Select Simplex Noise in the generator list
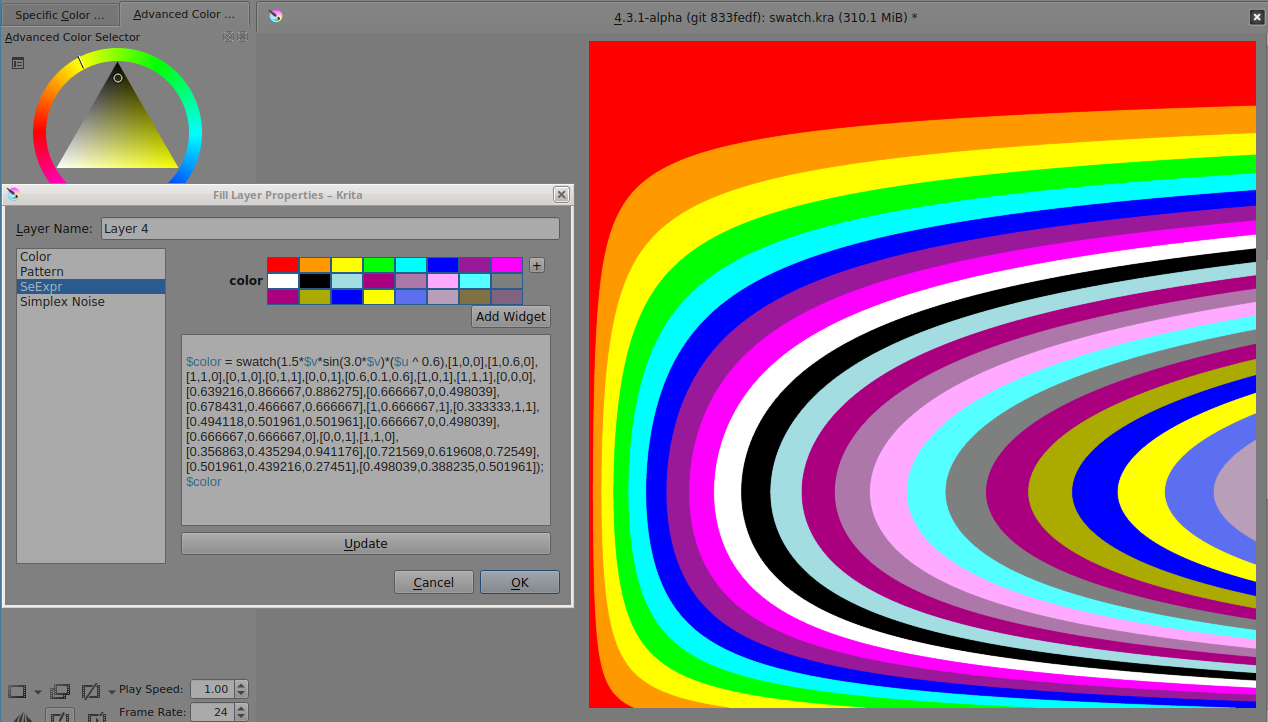This screenshot has width=1268, height=722. [x=62, y=302]
